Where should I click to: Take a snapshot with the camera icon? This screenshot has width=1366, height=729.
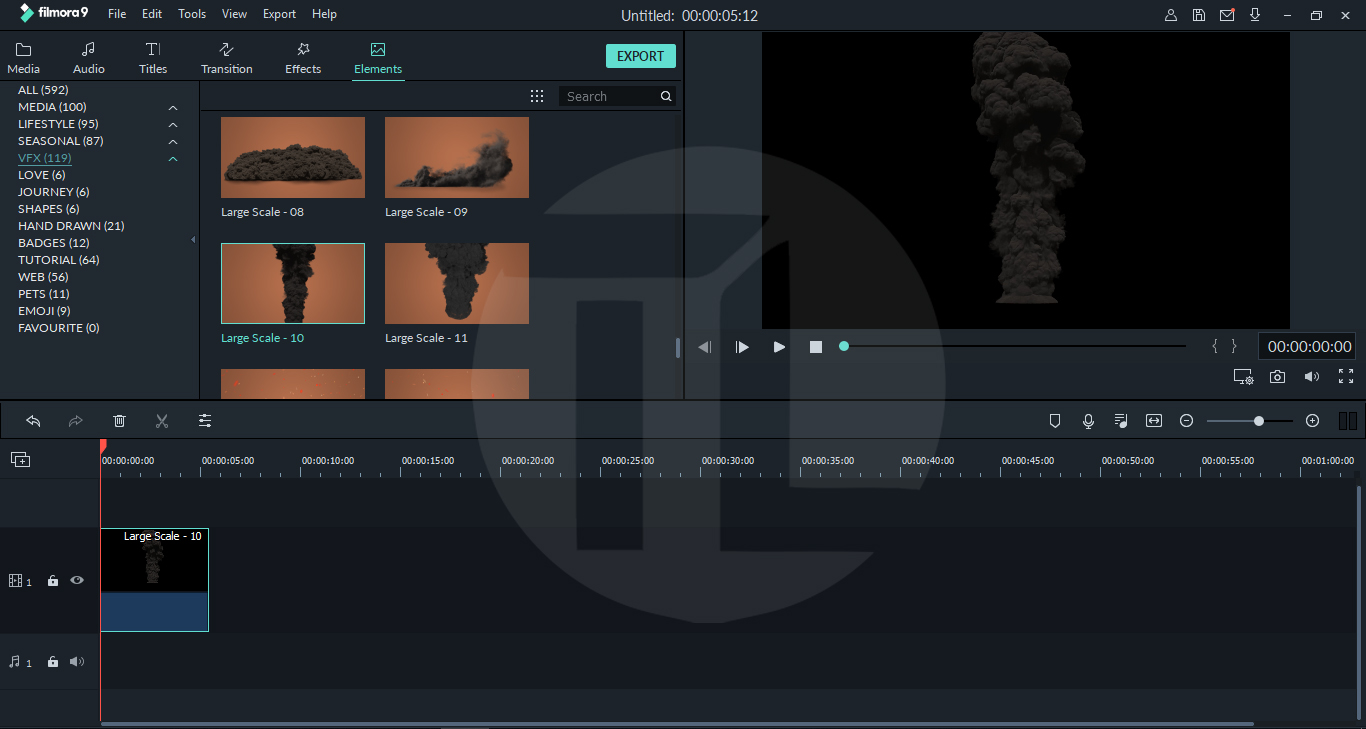click(1277, 377)
